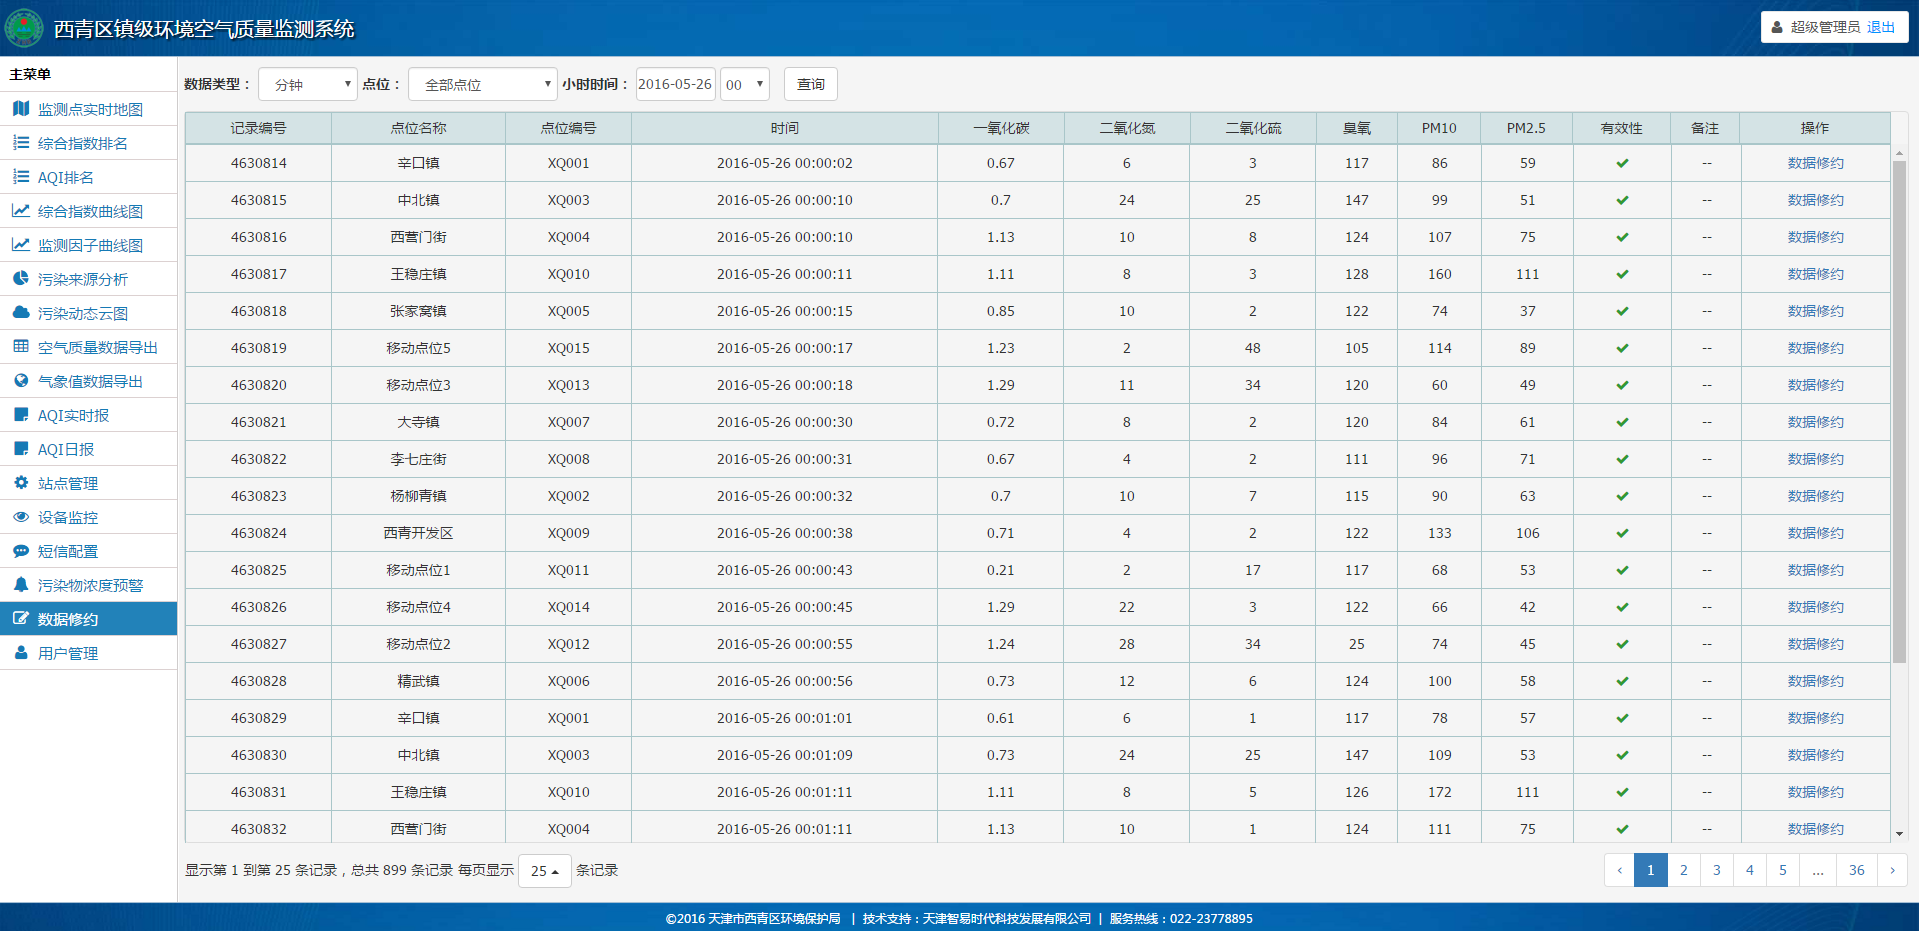Click the eye icon for 设备监控
This screenshot has width=1919, height=931.
pyautogui.click(x=21, y=517)
